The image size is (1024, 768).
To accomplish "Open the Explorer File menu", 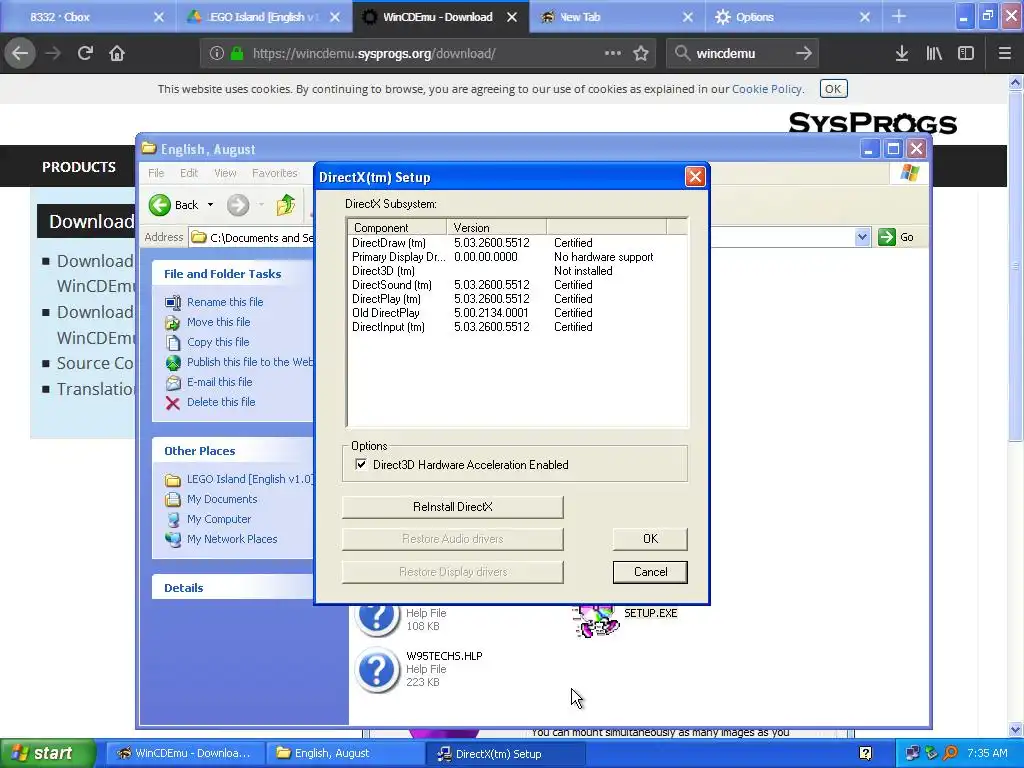I will tap(156, 173).
